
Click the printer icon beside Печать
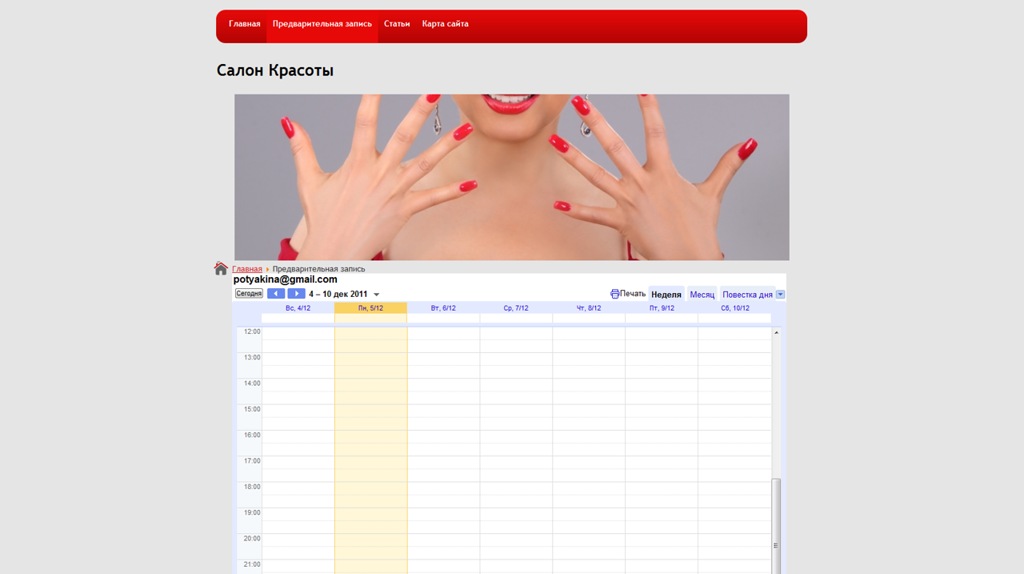pyautogui.click(x=615, y=294)
